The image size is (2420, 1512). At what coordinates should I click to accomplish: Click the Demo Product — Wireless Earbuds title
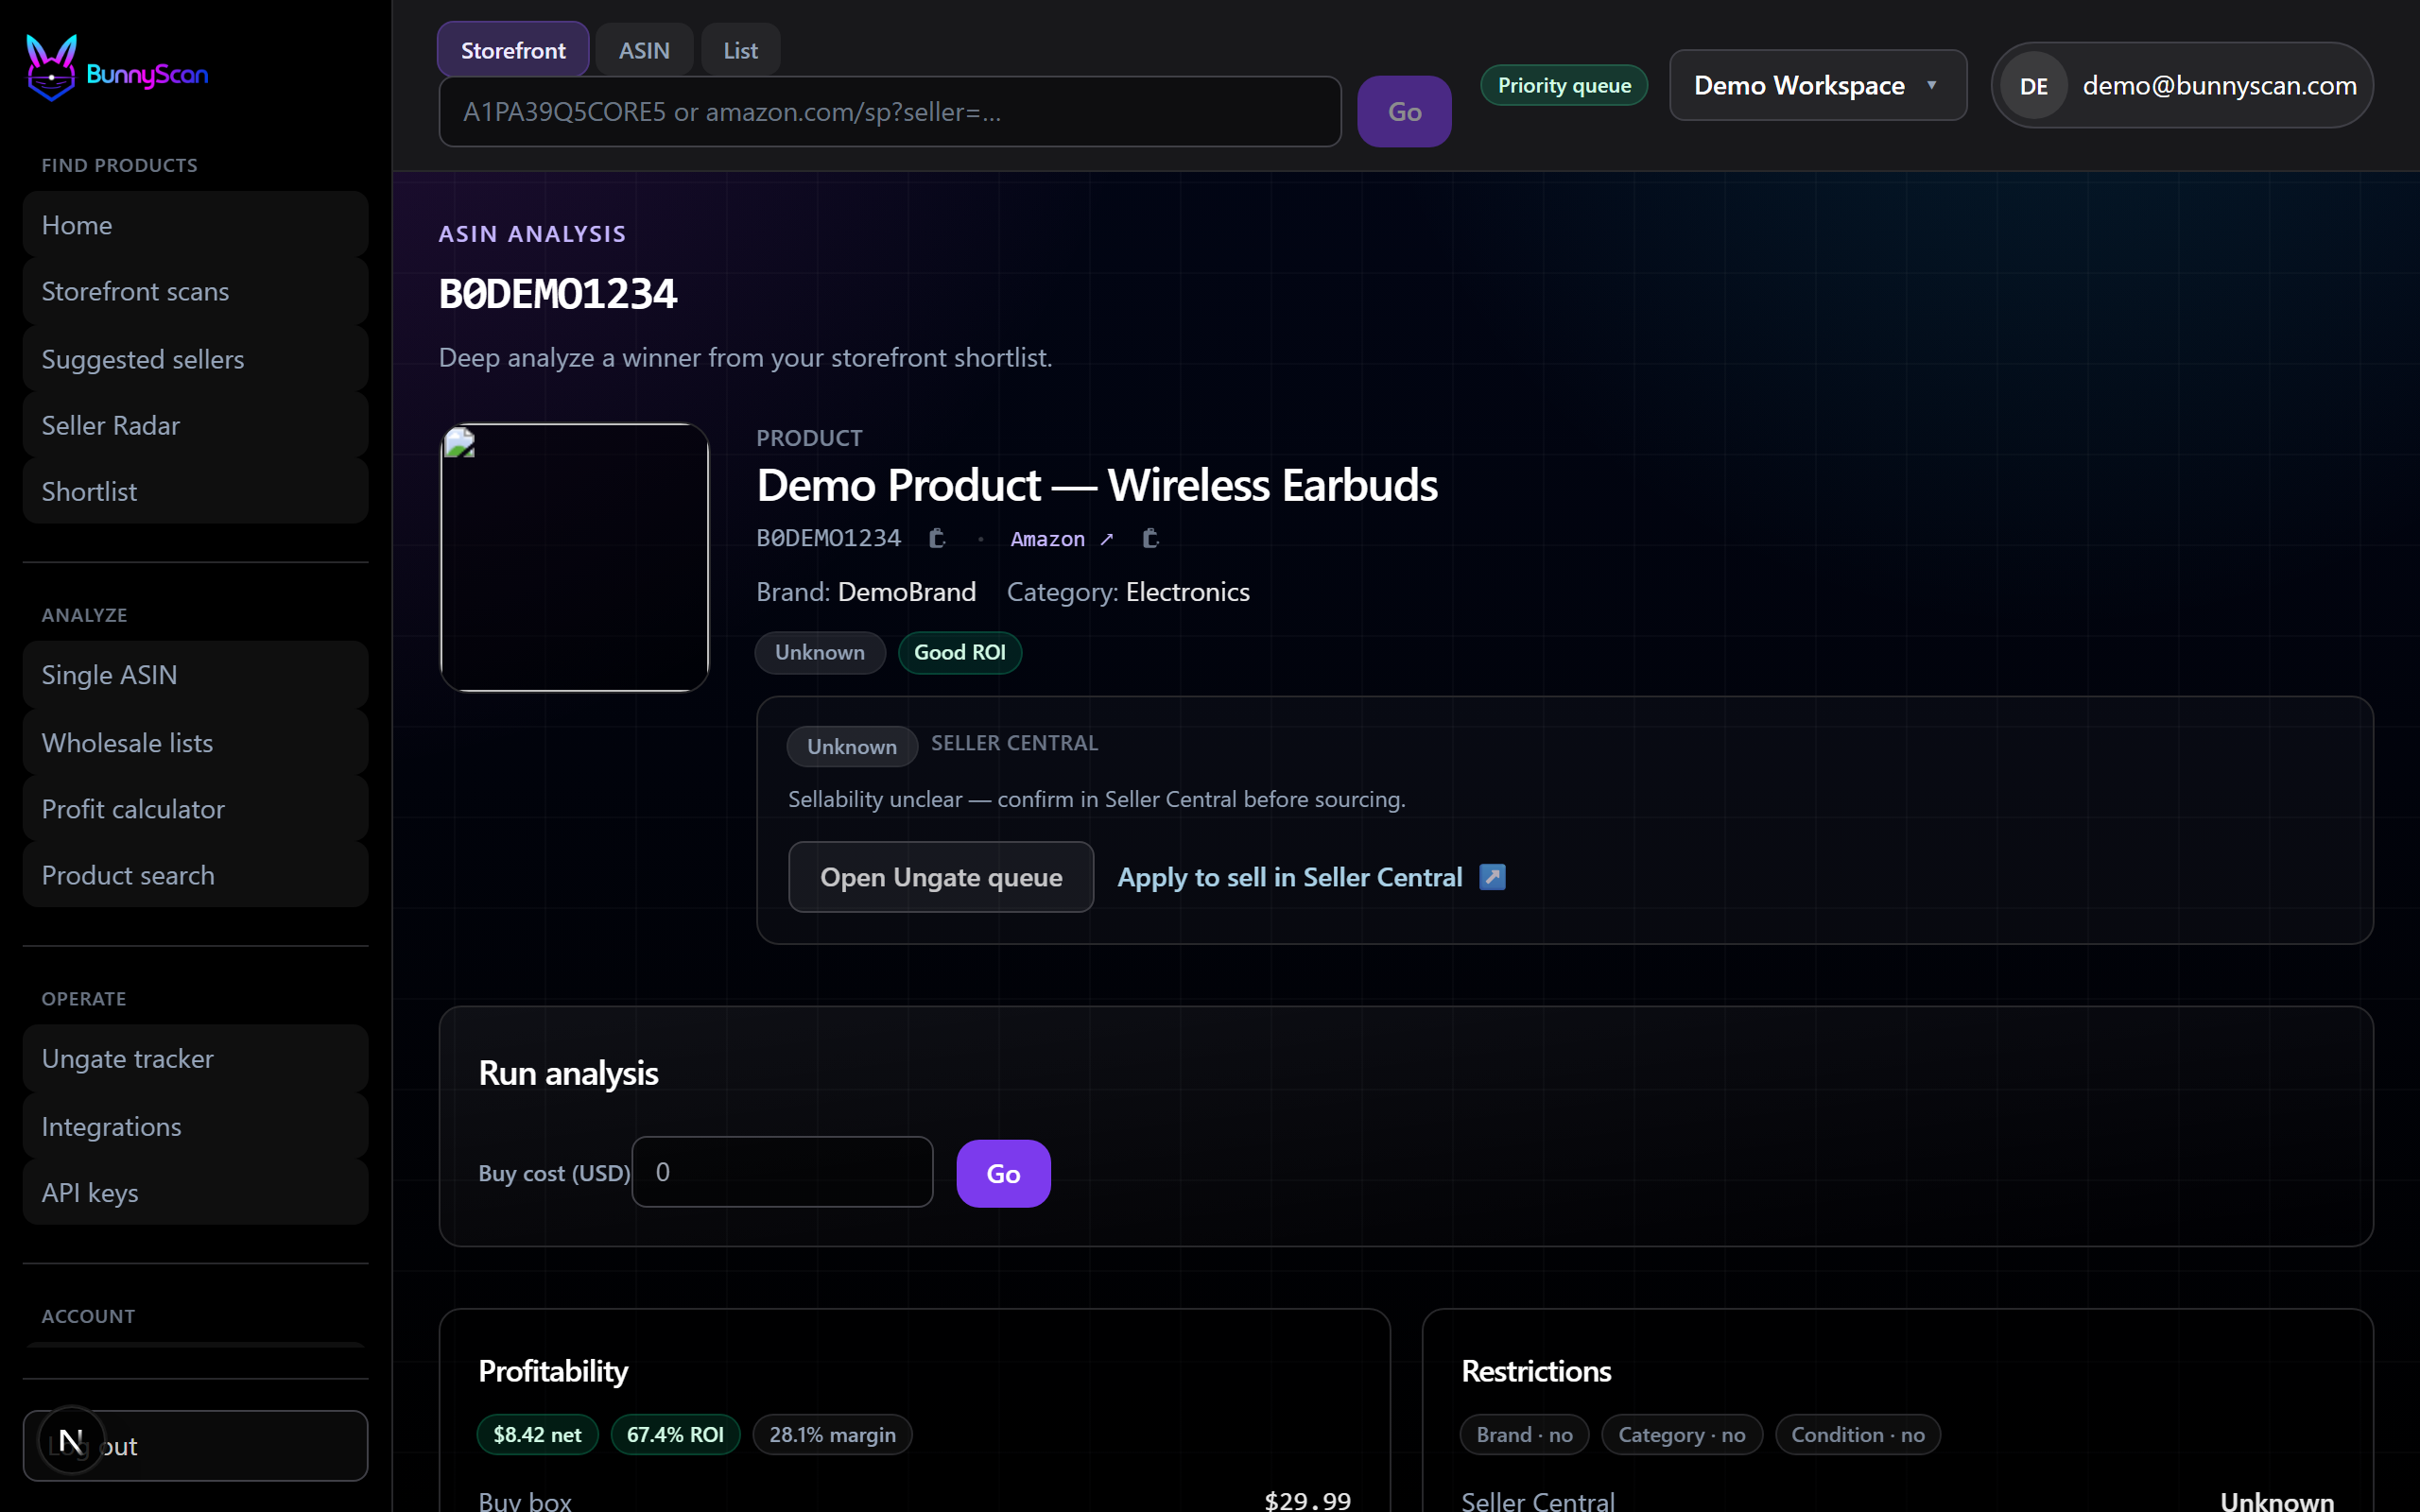tap(1097, 485)
